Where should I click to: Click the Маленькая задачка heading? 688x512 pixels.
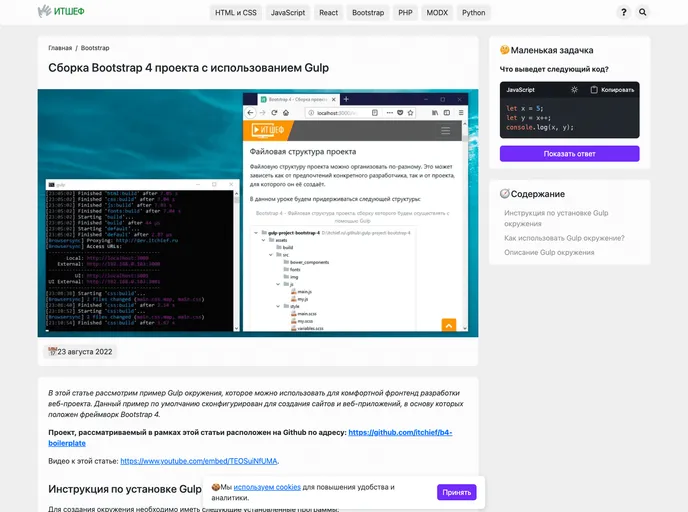[x=552, y=50]
